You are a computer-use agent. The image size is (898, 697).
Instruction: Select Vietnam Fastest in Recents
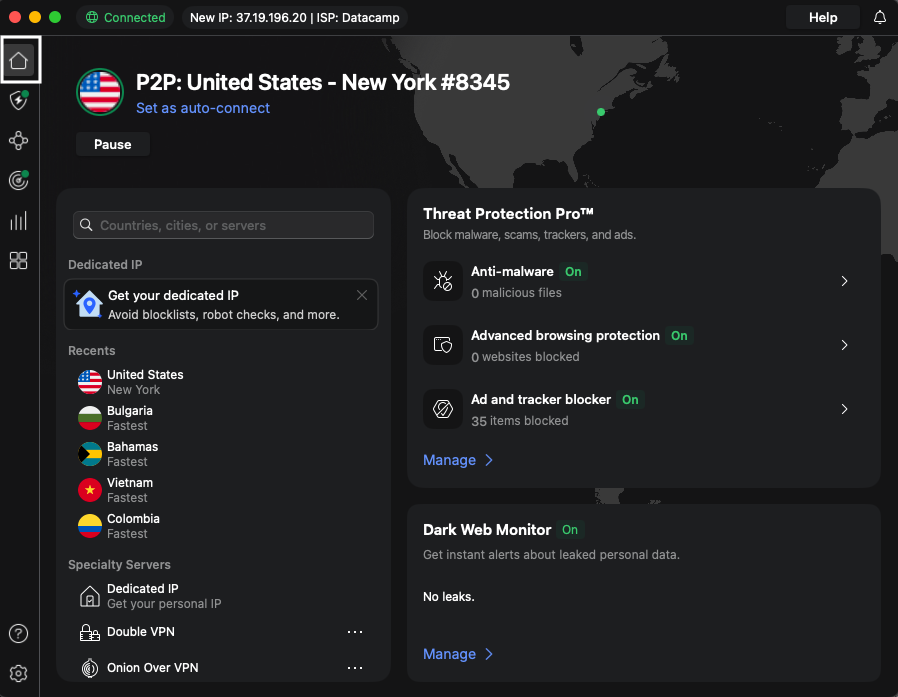(222, 490)
